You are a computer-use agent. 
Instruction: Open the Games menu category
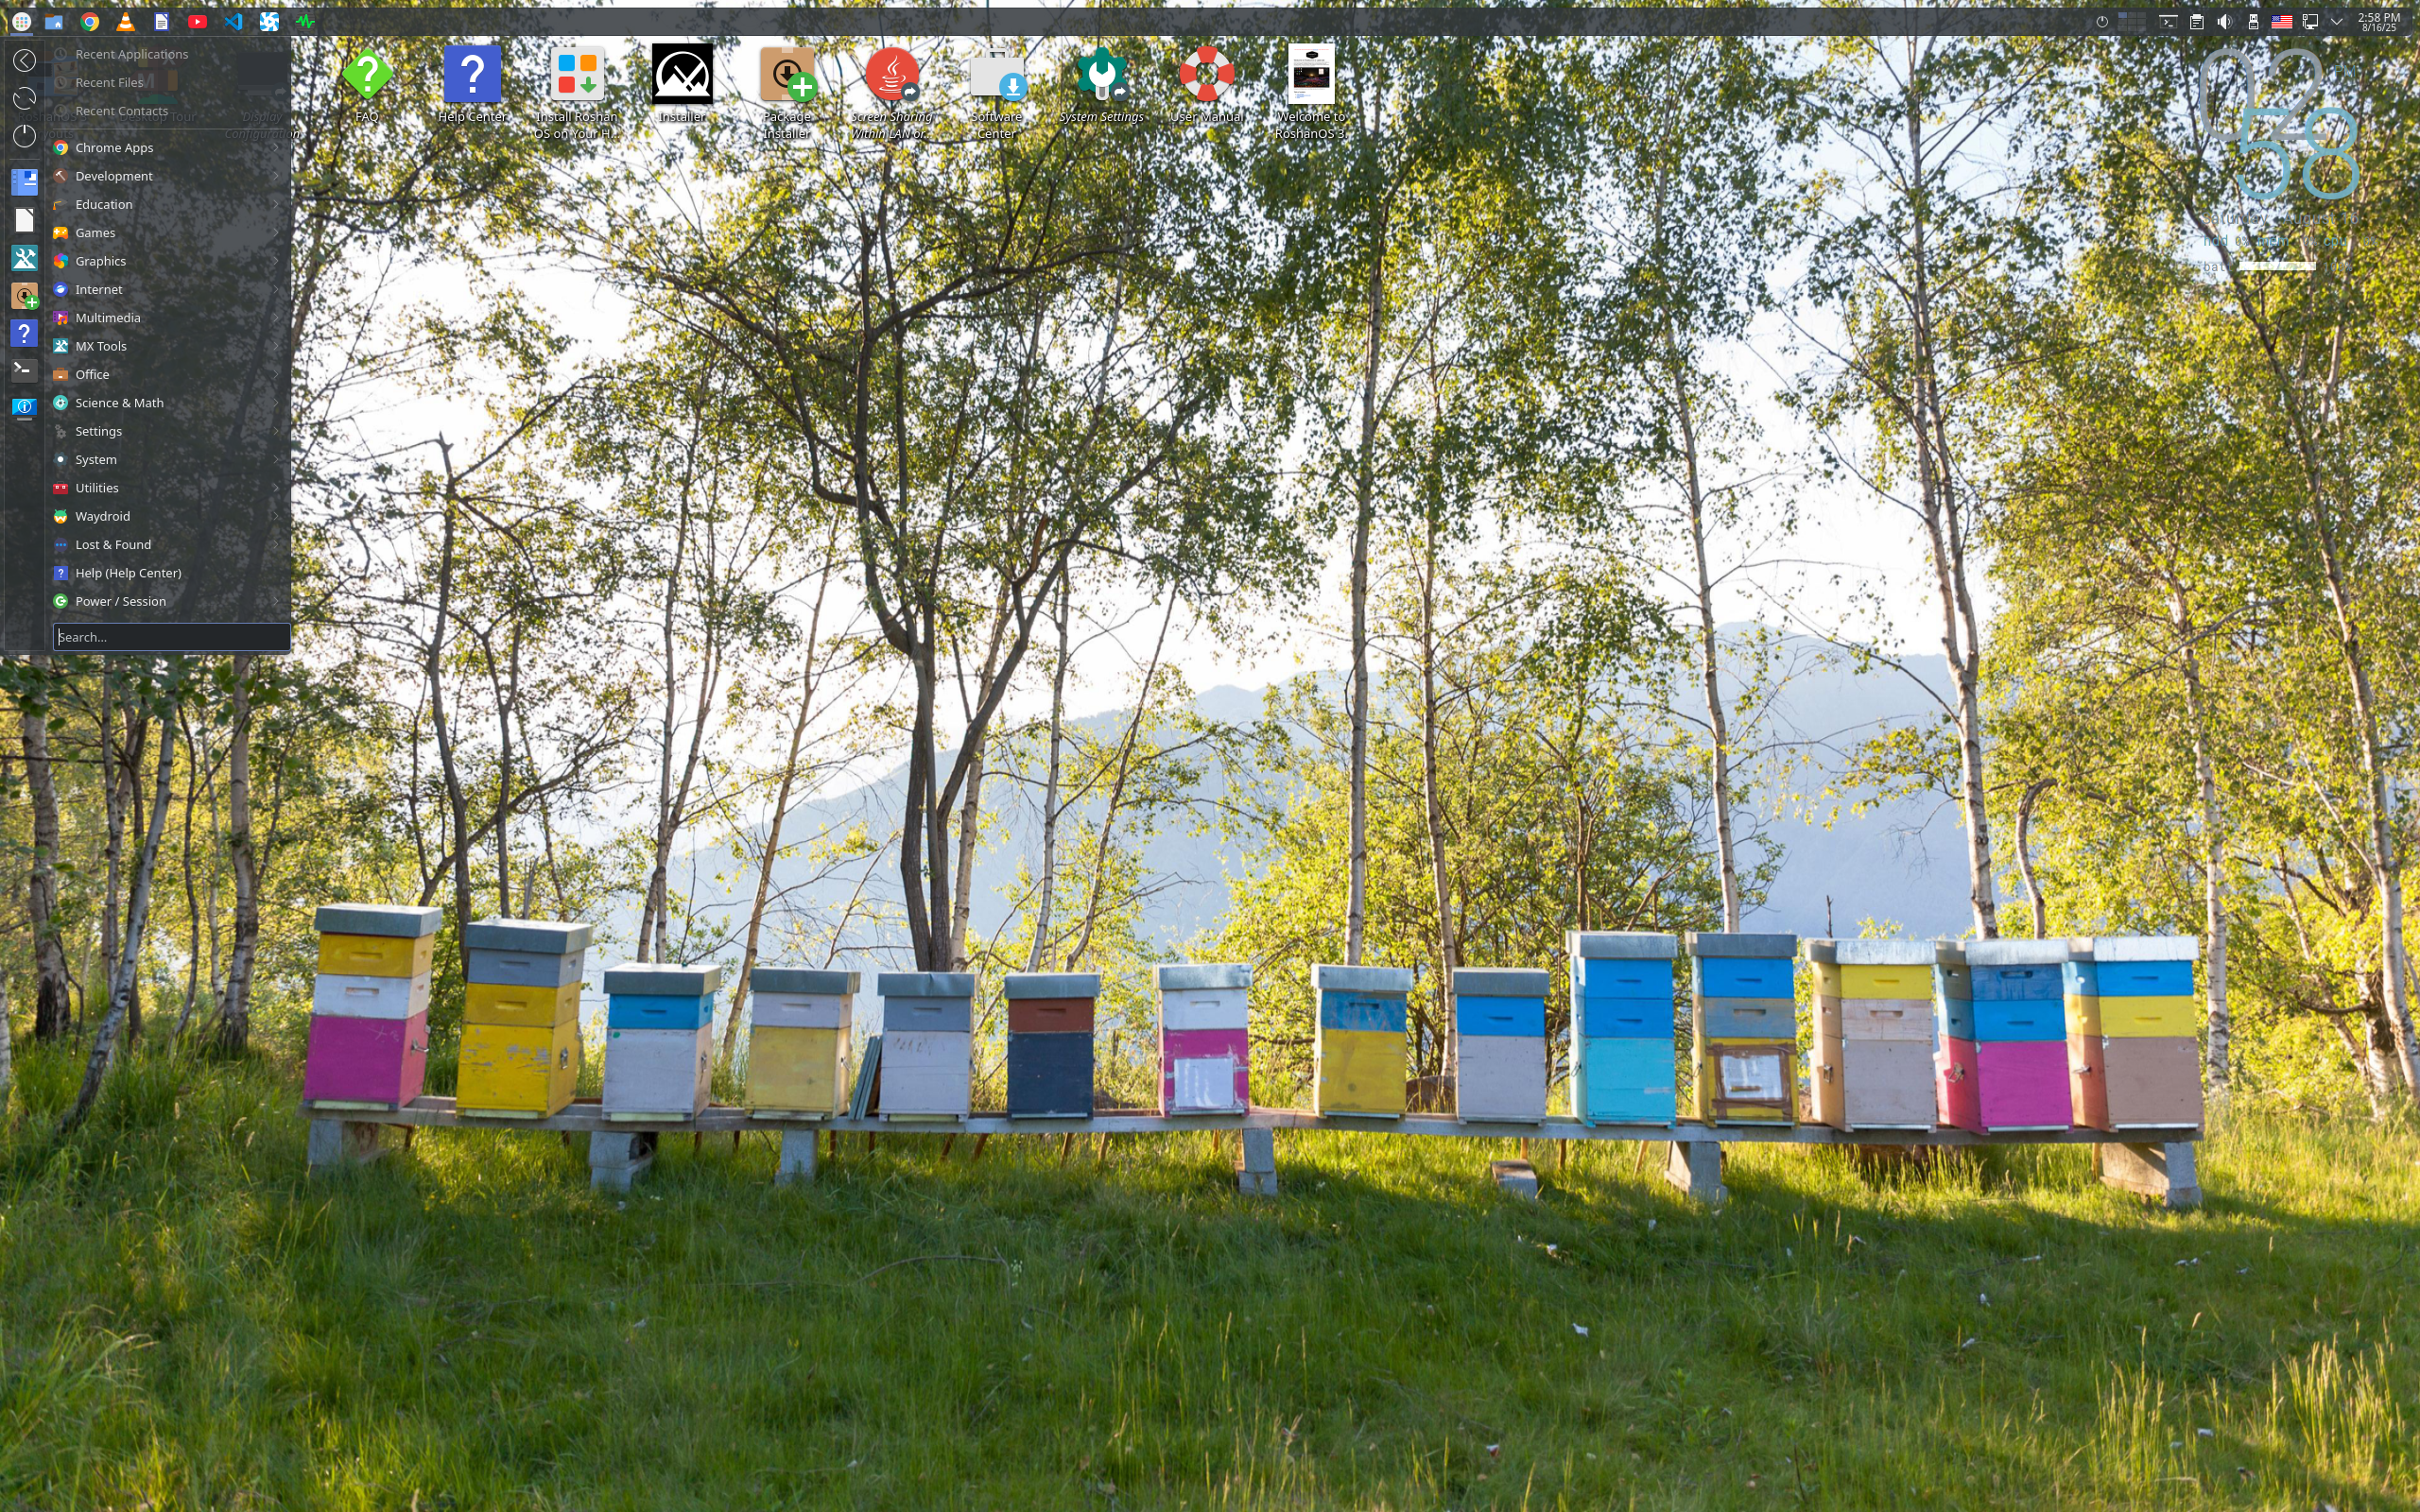[x=169, y=233]
